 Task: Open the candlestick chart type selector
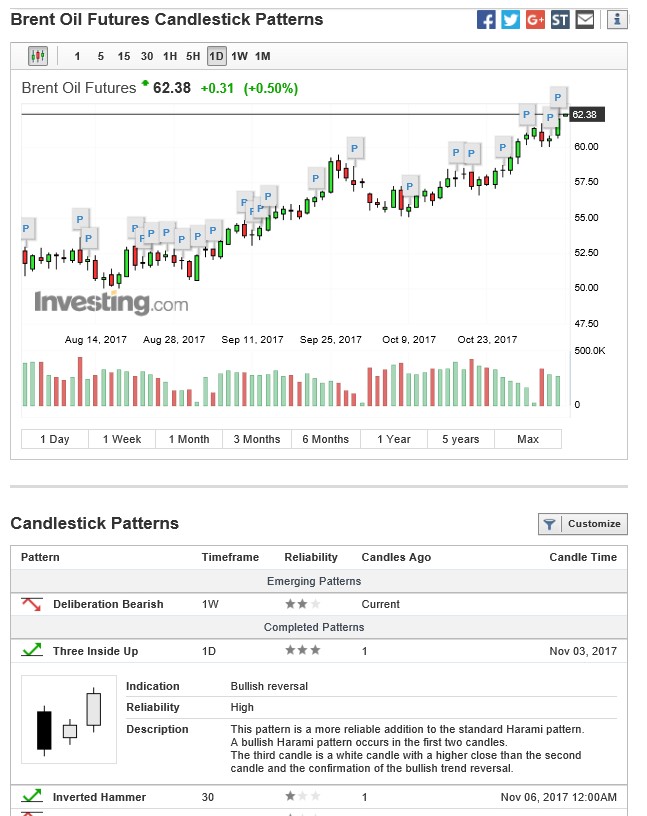point(38,56)
